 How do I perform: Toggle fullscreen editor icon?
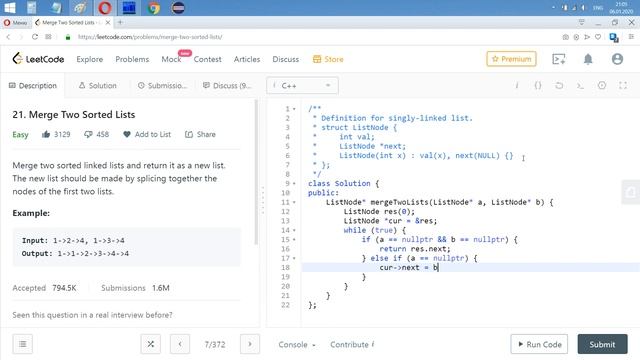click(x=623, y=85)
